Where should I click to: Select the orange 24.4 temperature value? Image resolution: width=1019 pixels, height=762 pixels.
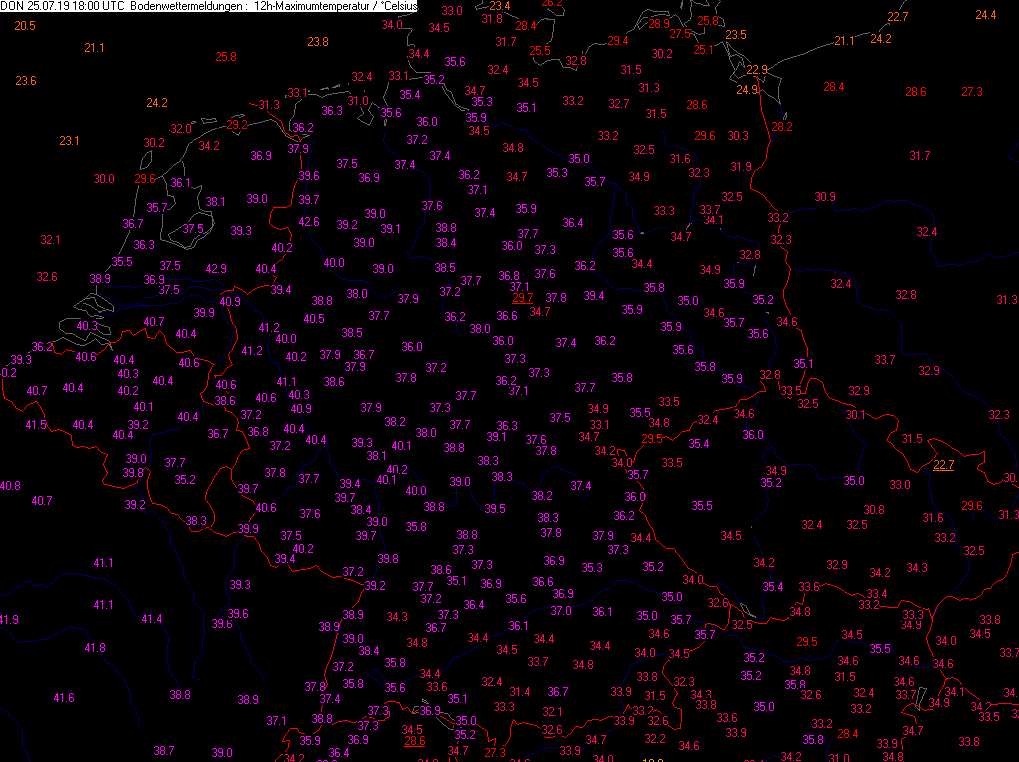(986, 15)
